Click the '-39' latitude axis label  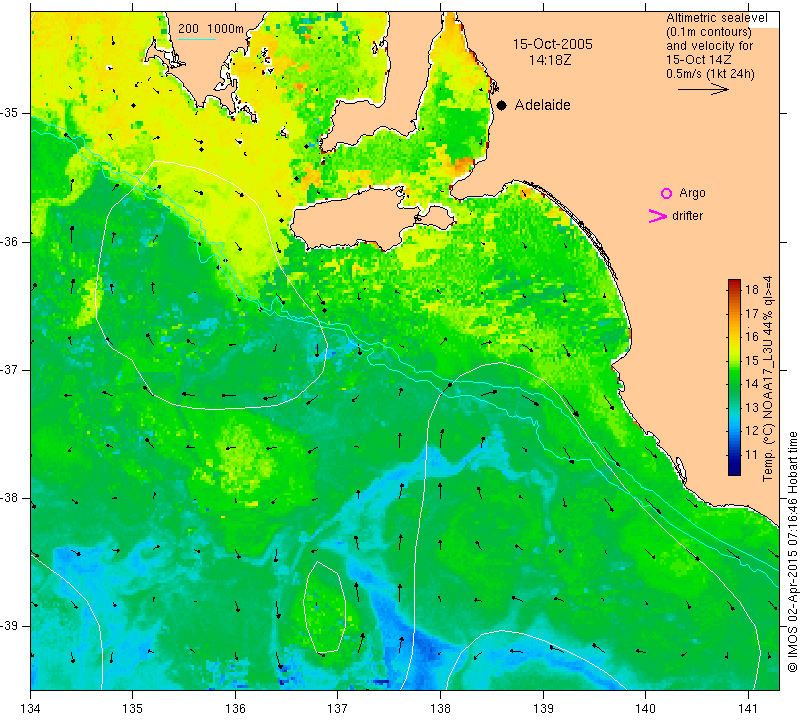click(9, 626)
